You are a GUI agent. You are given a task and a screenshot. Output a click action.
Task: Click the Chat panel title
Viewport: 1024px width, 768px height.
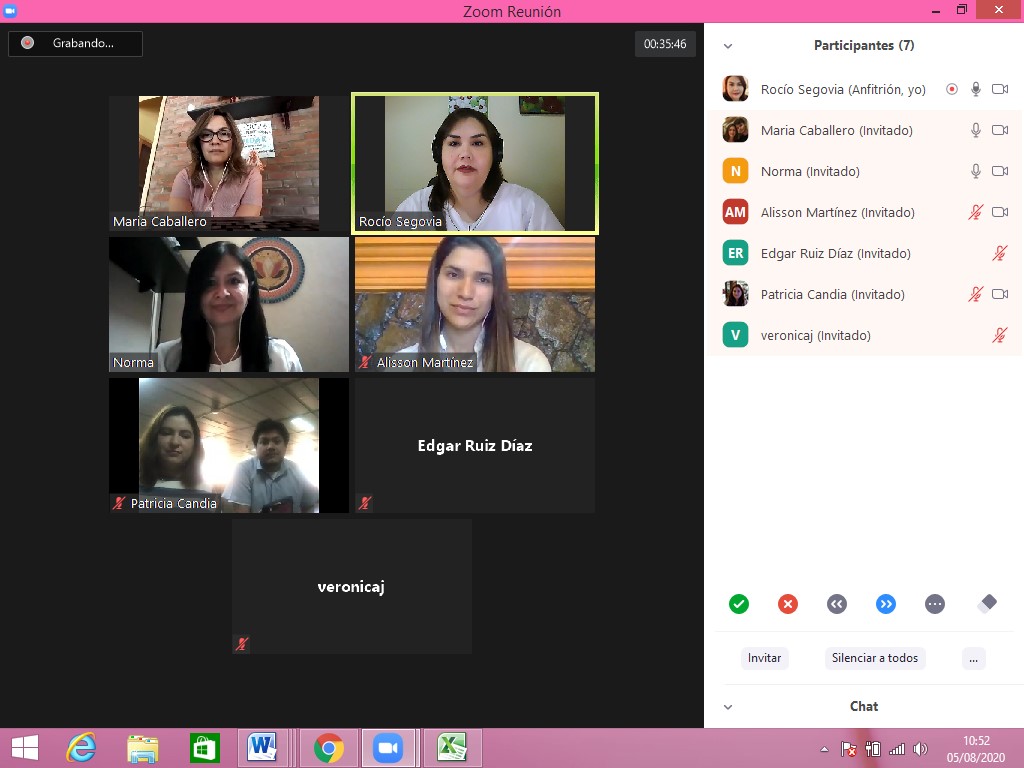click(864, 706)
